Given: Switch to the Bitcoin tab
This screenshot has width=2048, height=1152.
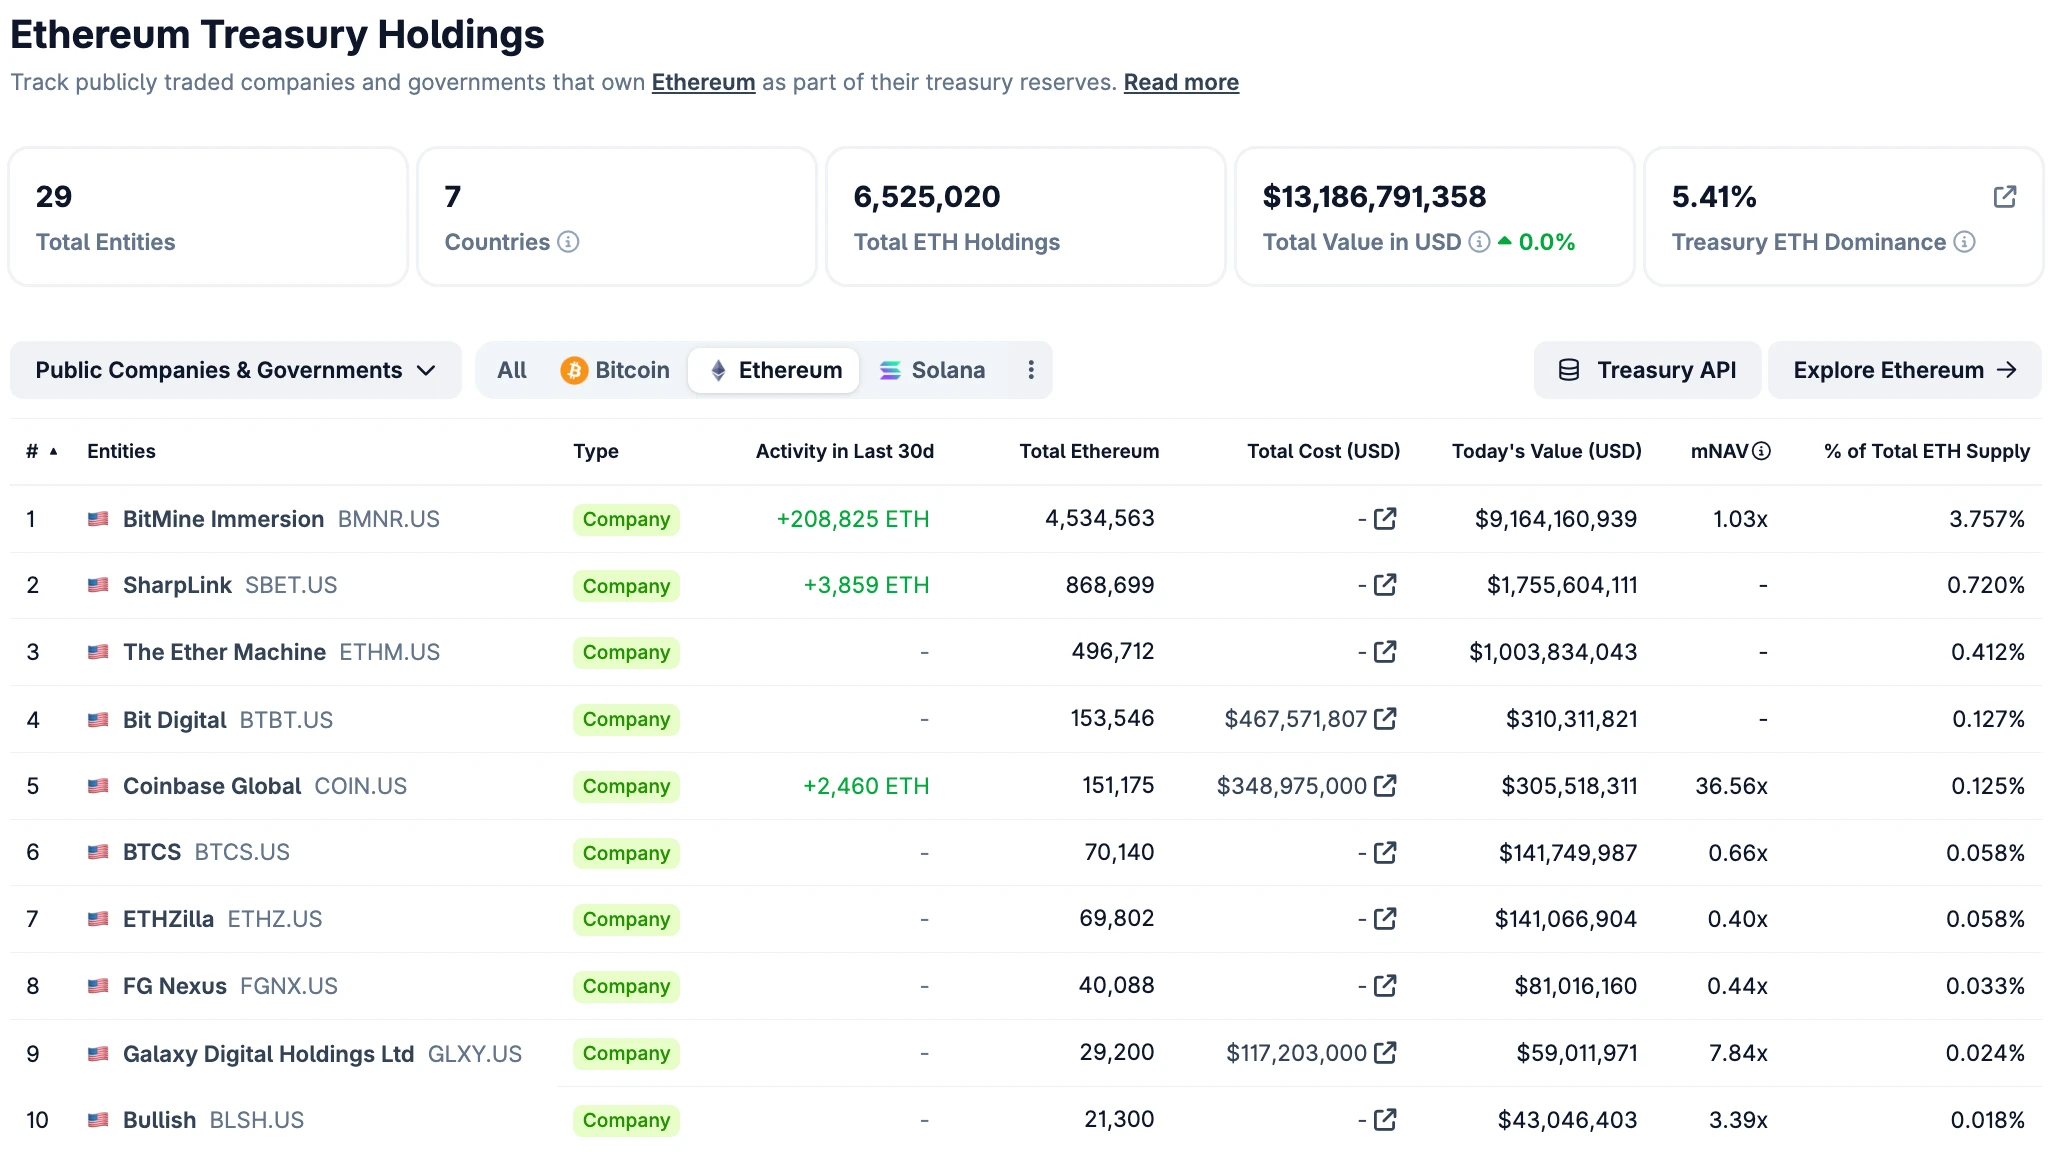Looking at the screenshot, I should [x=615, y=370].
